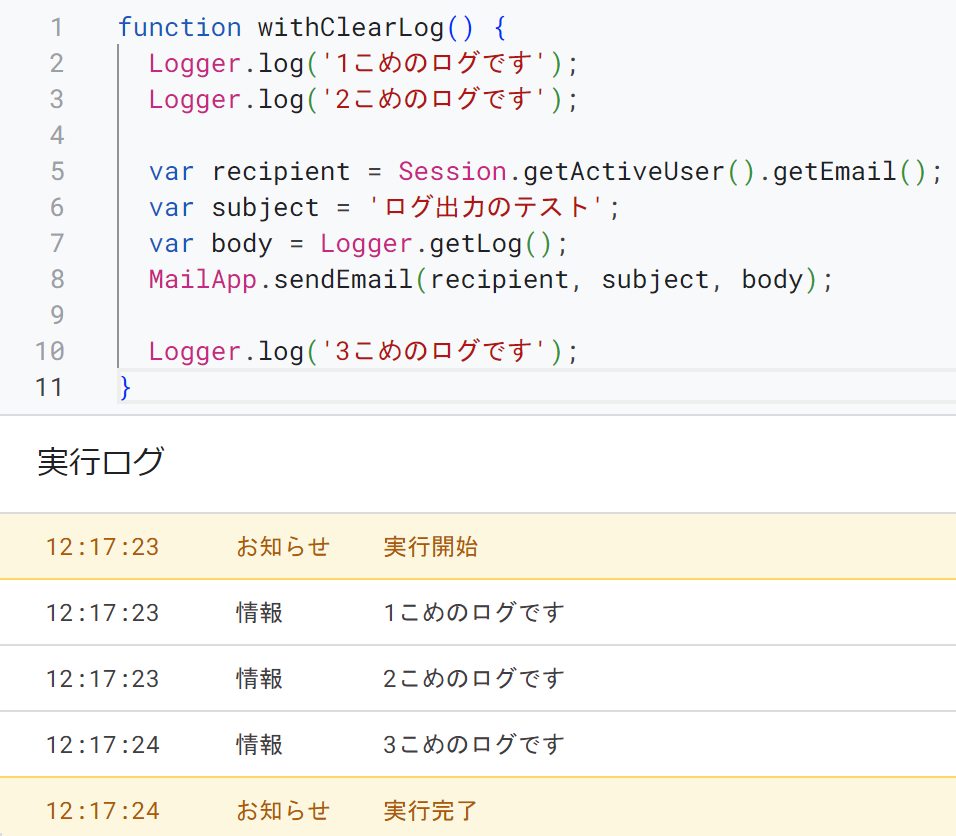Select line number 10 in the gutter
This screenshot has width=956, height=836.
pyautogui.click(x=50, y=351)
